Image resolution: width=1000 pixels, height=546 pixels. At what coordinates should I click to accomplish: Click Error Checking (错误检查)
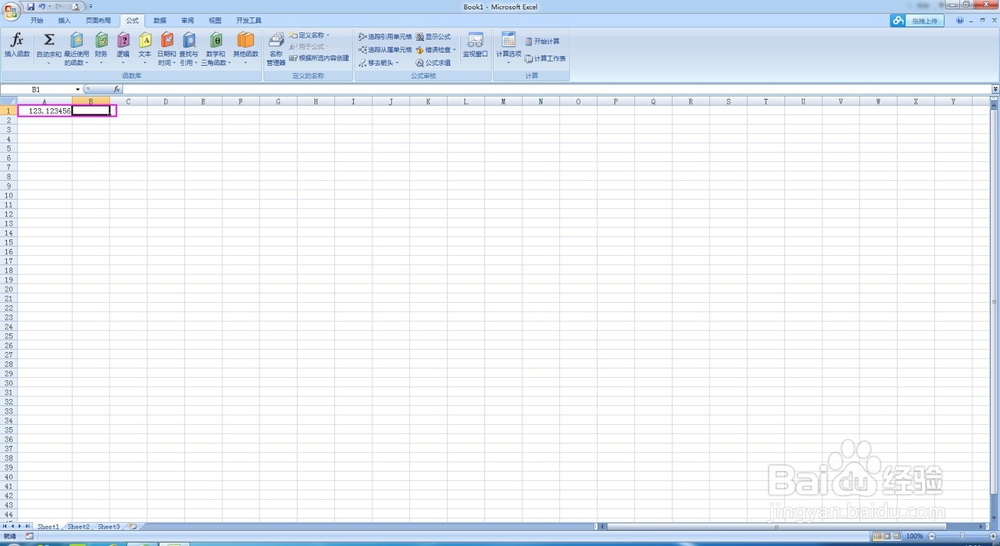pyautogui.click(x=433, y=50)
